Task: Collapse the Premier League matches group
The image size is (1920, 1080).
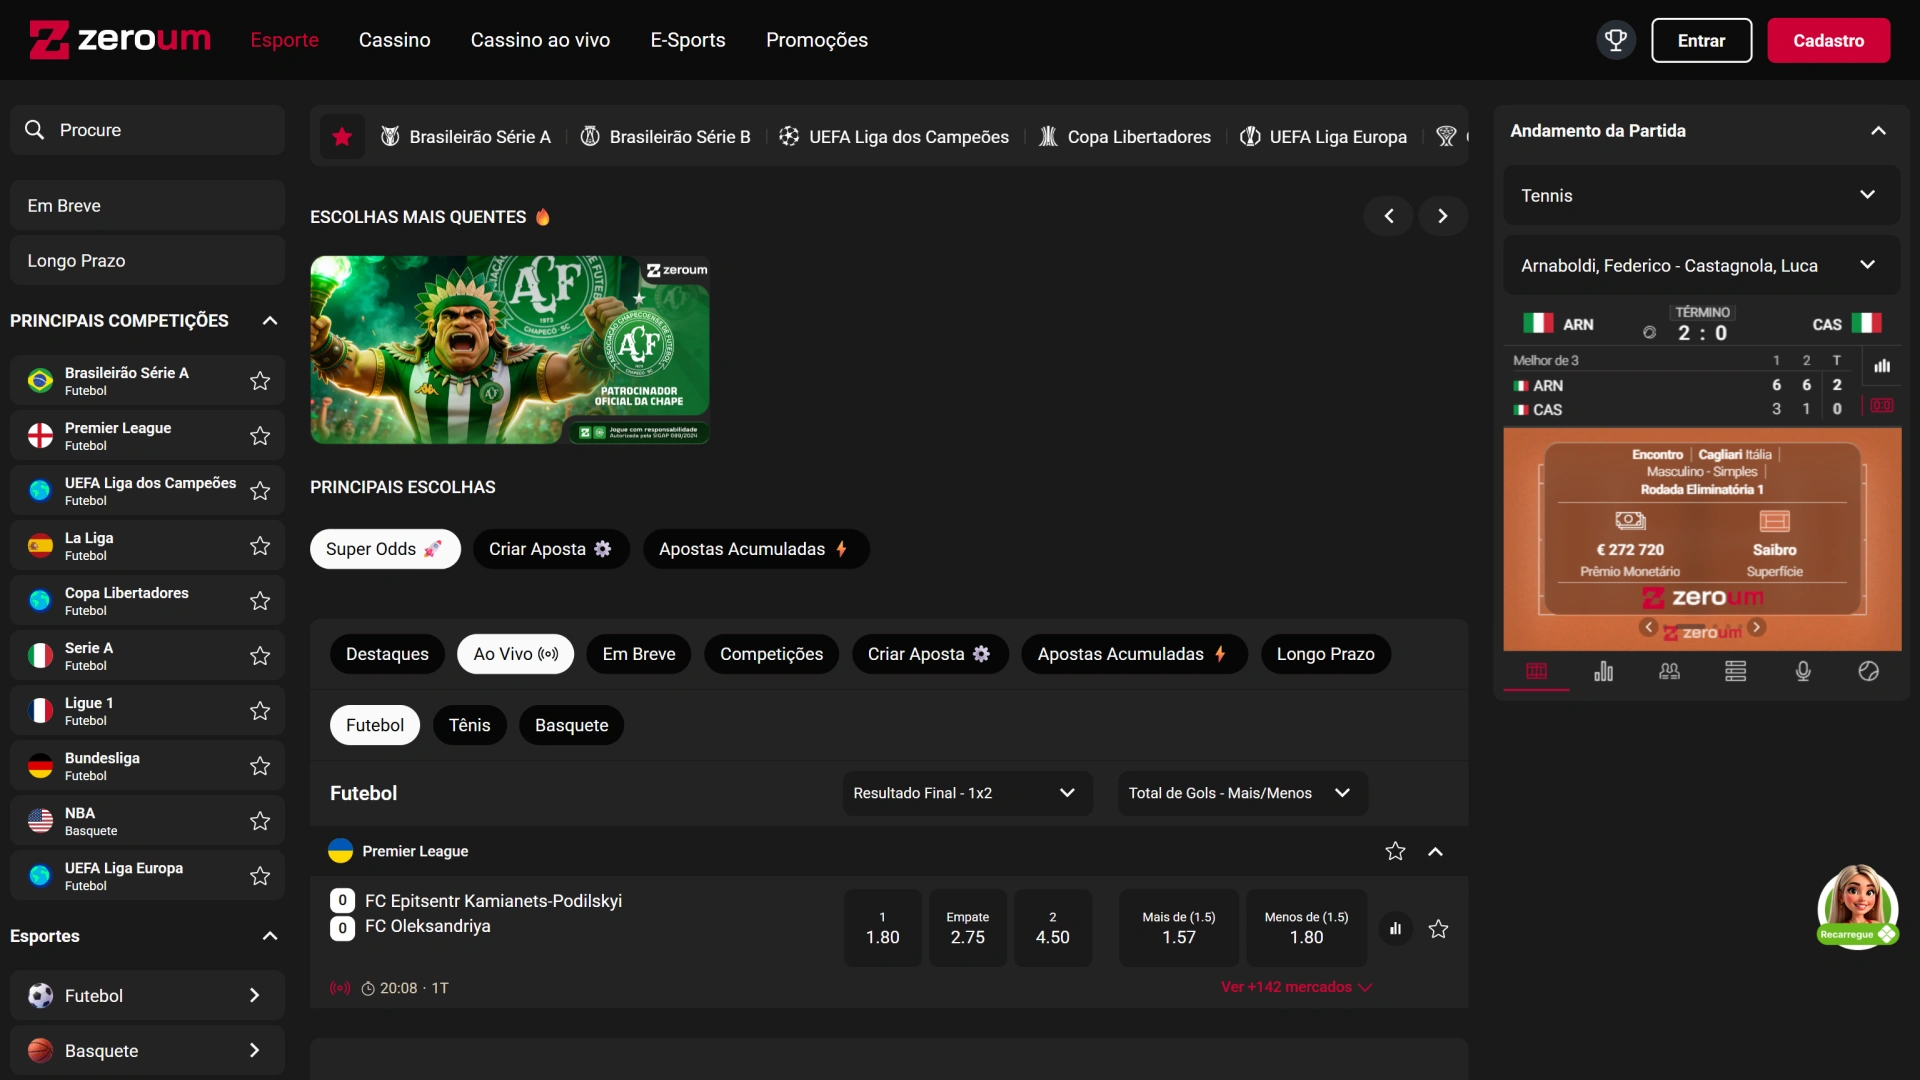Action: (1435, 851)
